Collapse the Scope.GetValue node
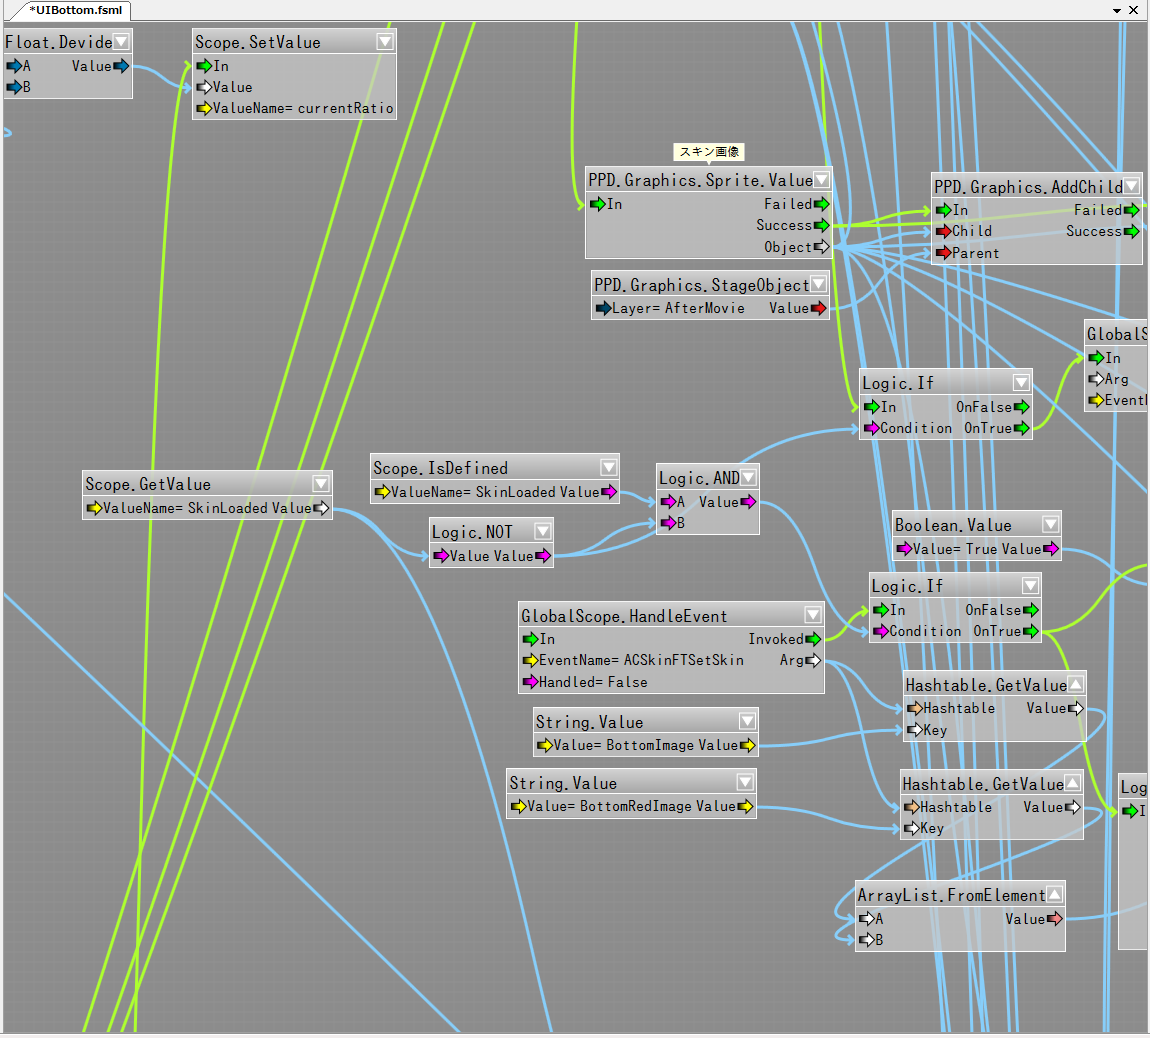1150x1038 pixels. pyautogui.click(x=321, y=484)
